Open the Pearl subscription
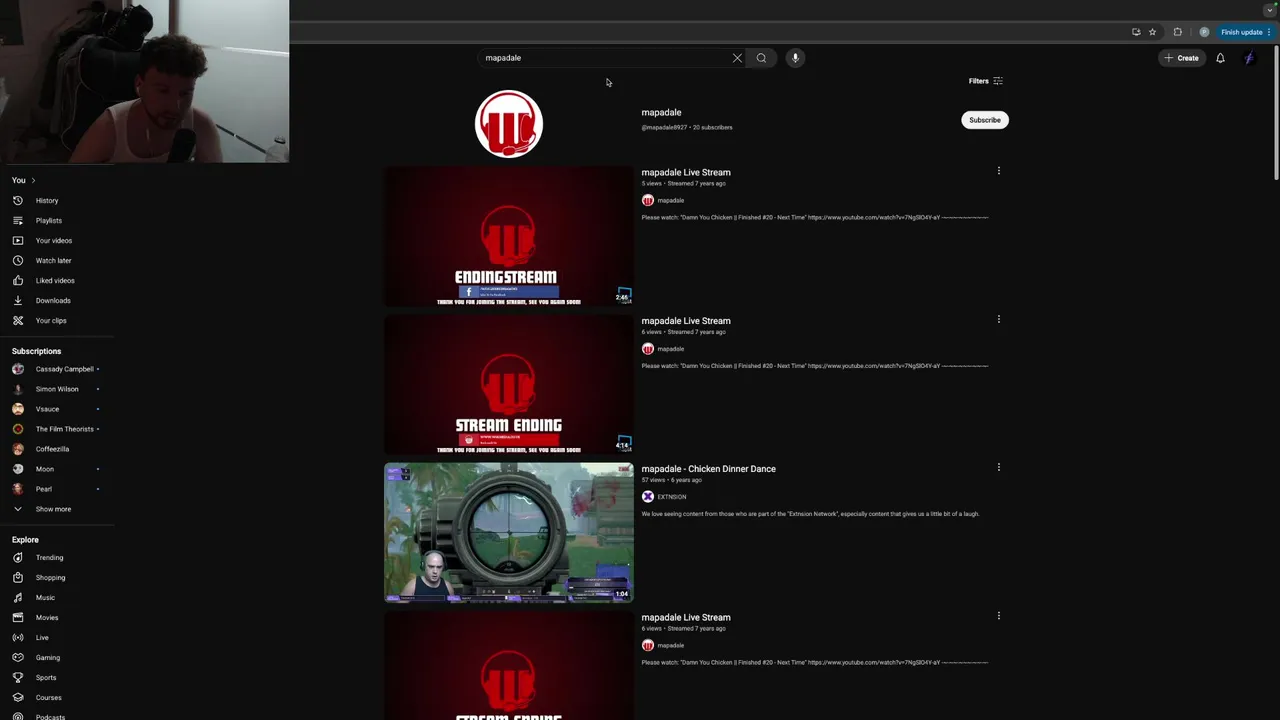This screenshot has height=720, width=1280. tap(57, 489)
